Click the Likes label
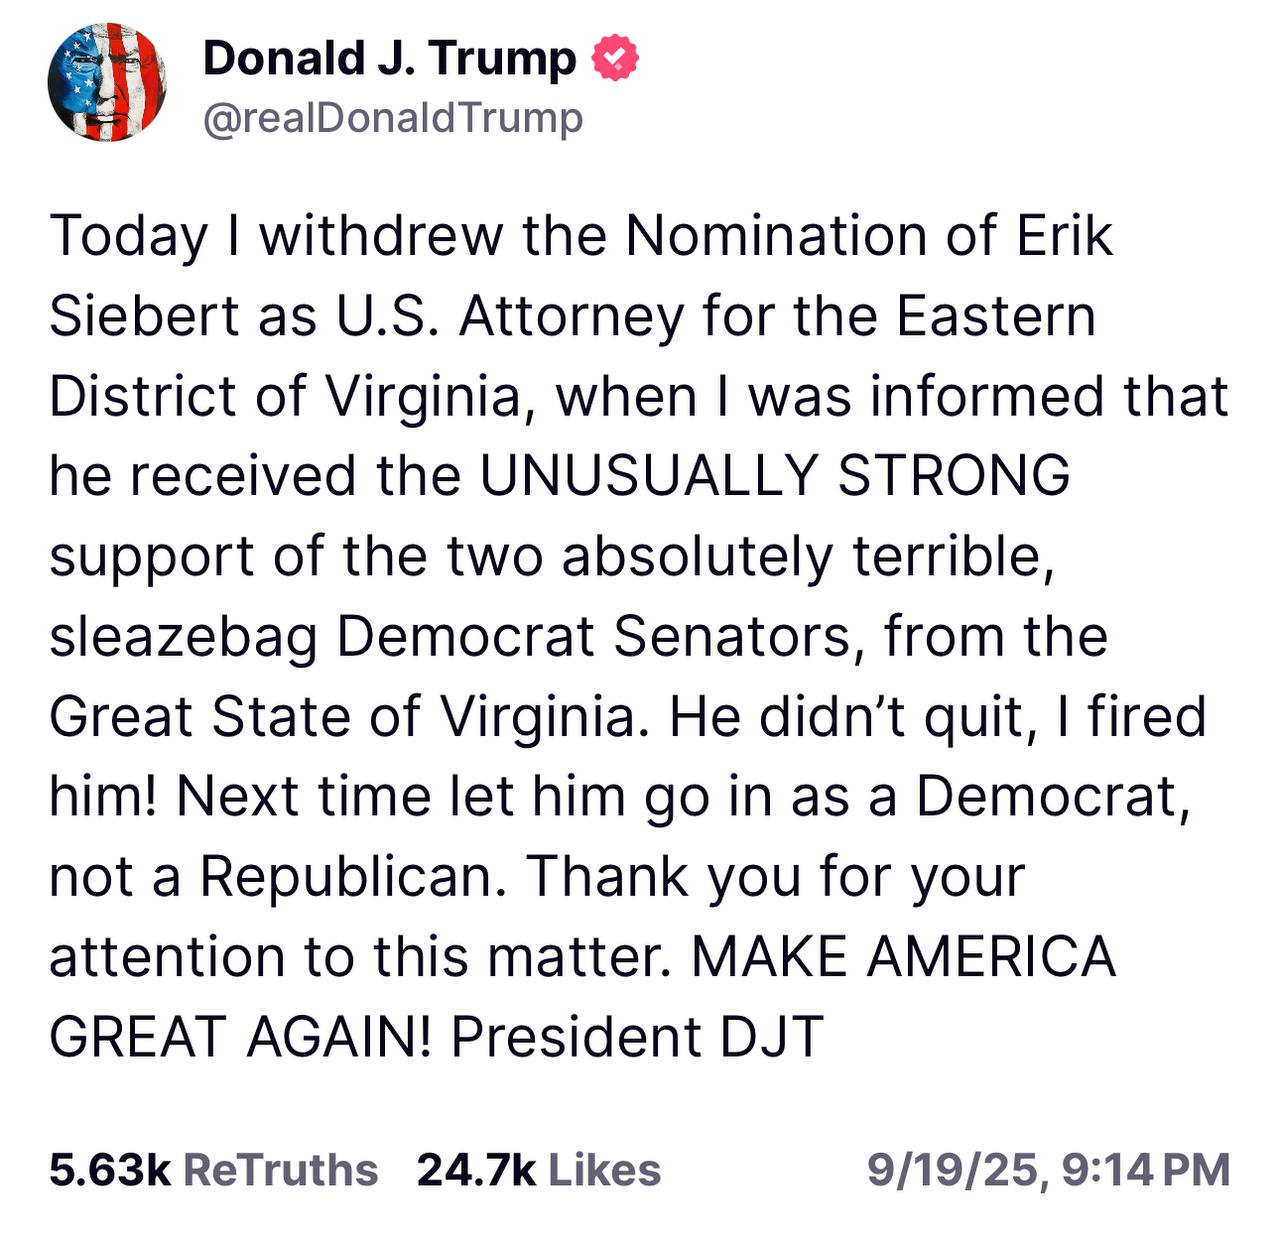1280x1240 pixels. point(604,1170)
